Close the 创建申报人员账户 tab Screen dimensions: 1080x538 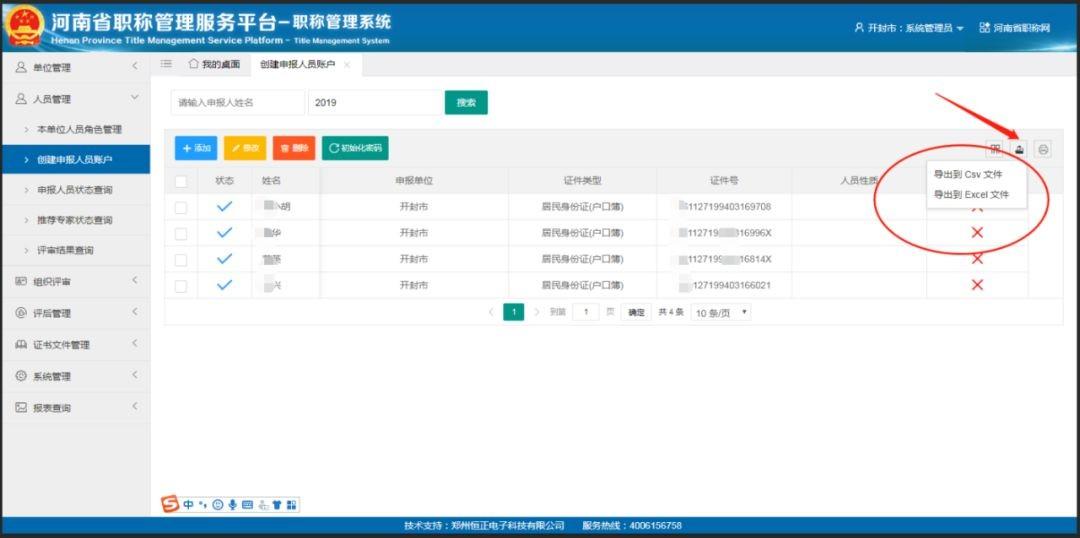tap(347, 65)
